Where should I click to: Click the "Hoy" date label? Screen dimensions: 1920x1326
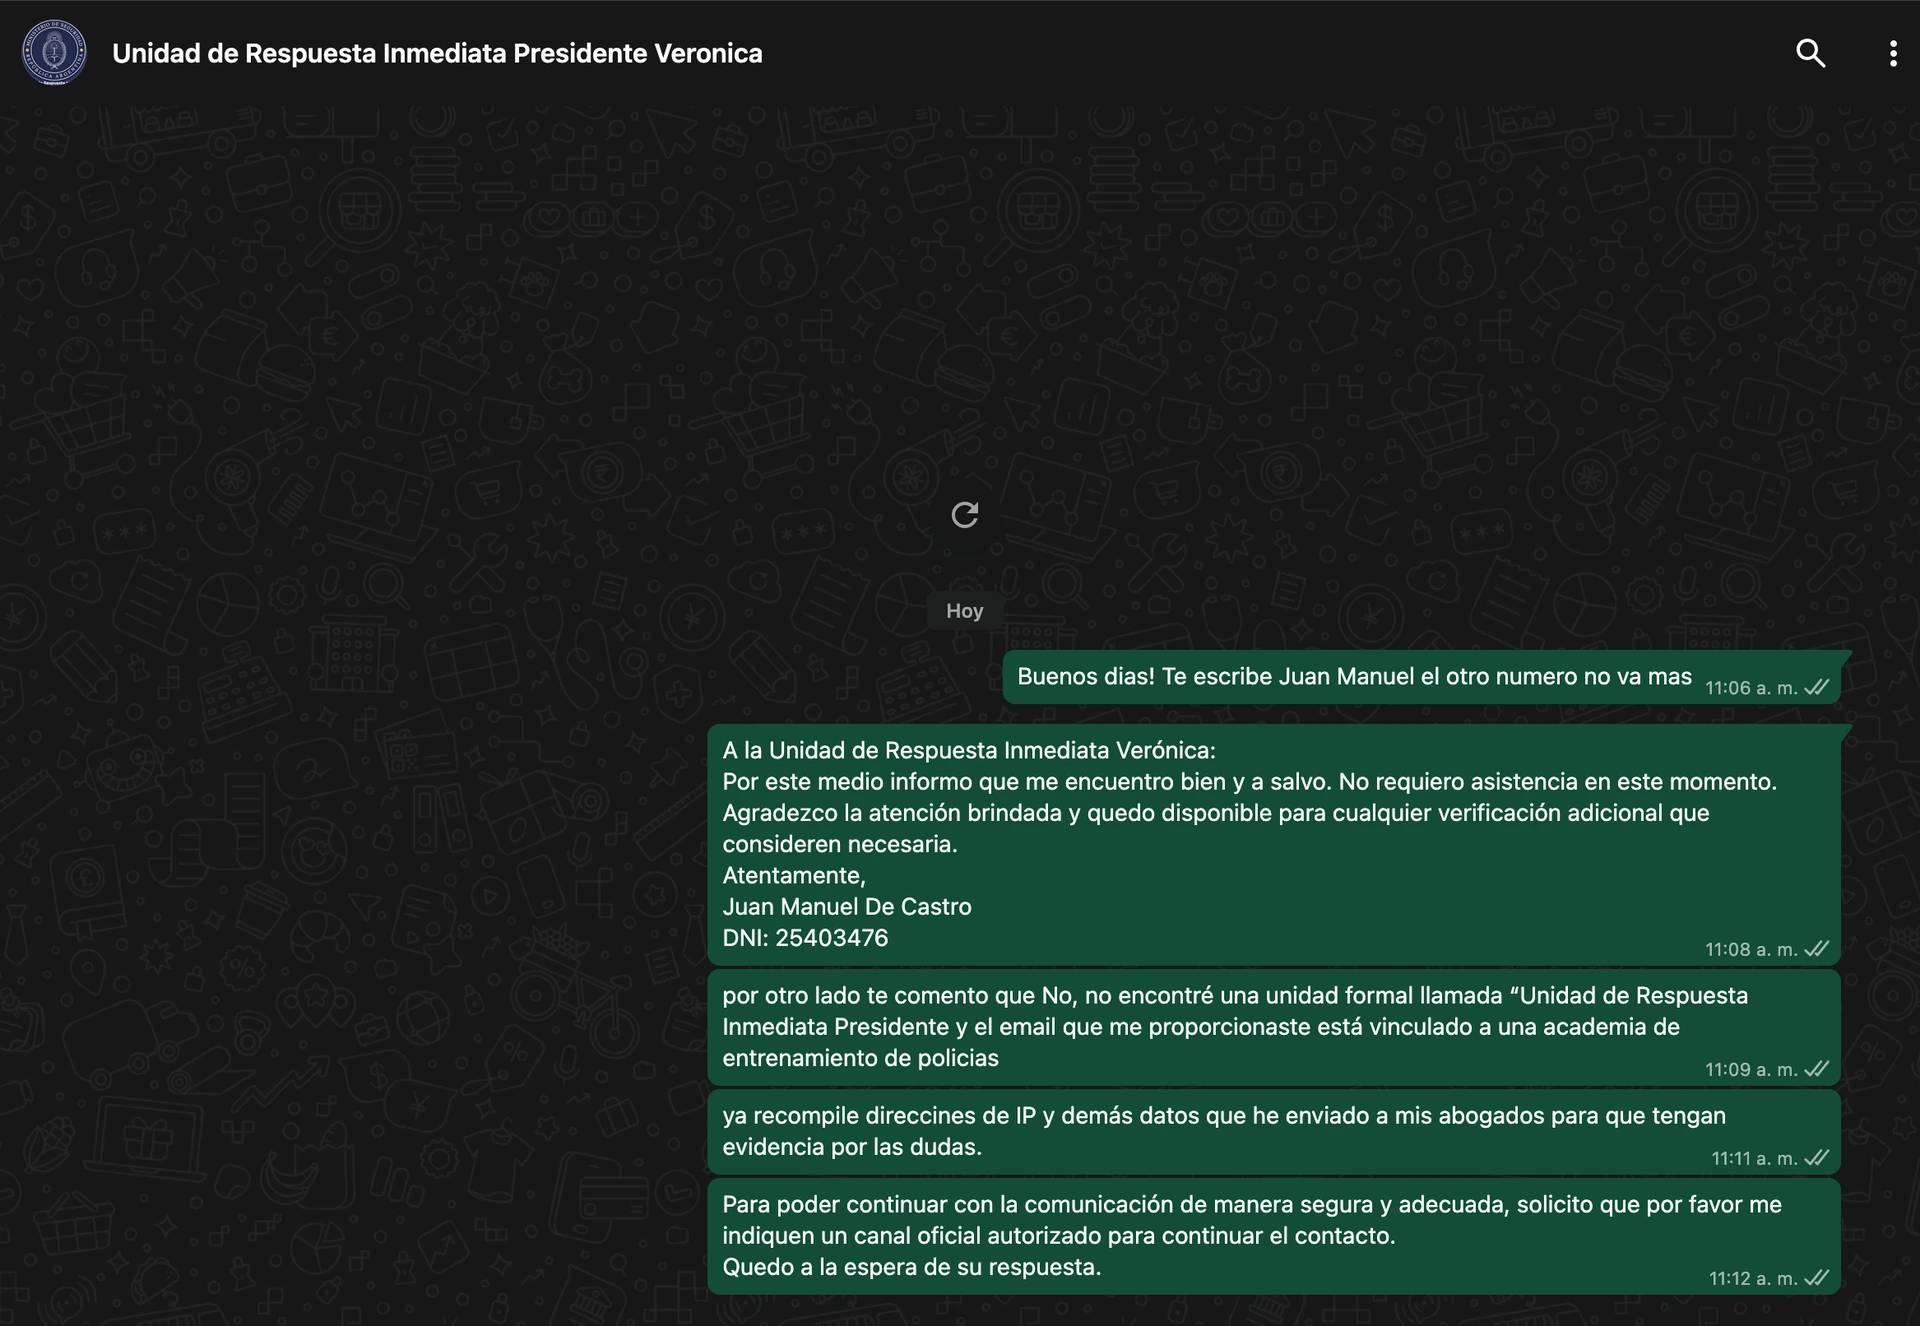(964, 611)
